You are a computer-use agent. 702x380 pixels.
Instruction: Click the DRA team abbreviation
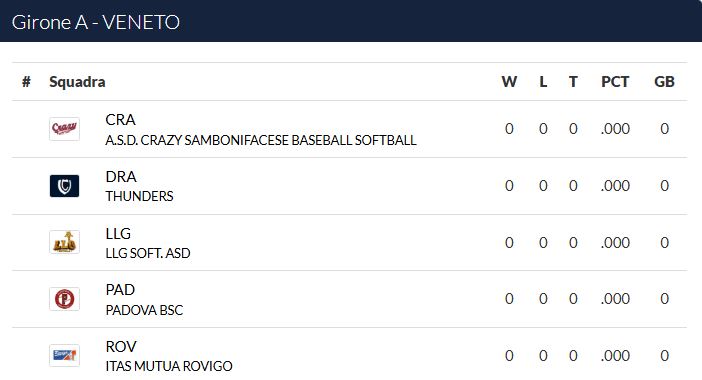tap(121, 177)
